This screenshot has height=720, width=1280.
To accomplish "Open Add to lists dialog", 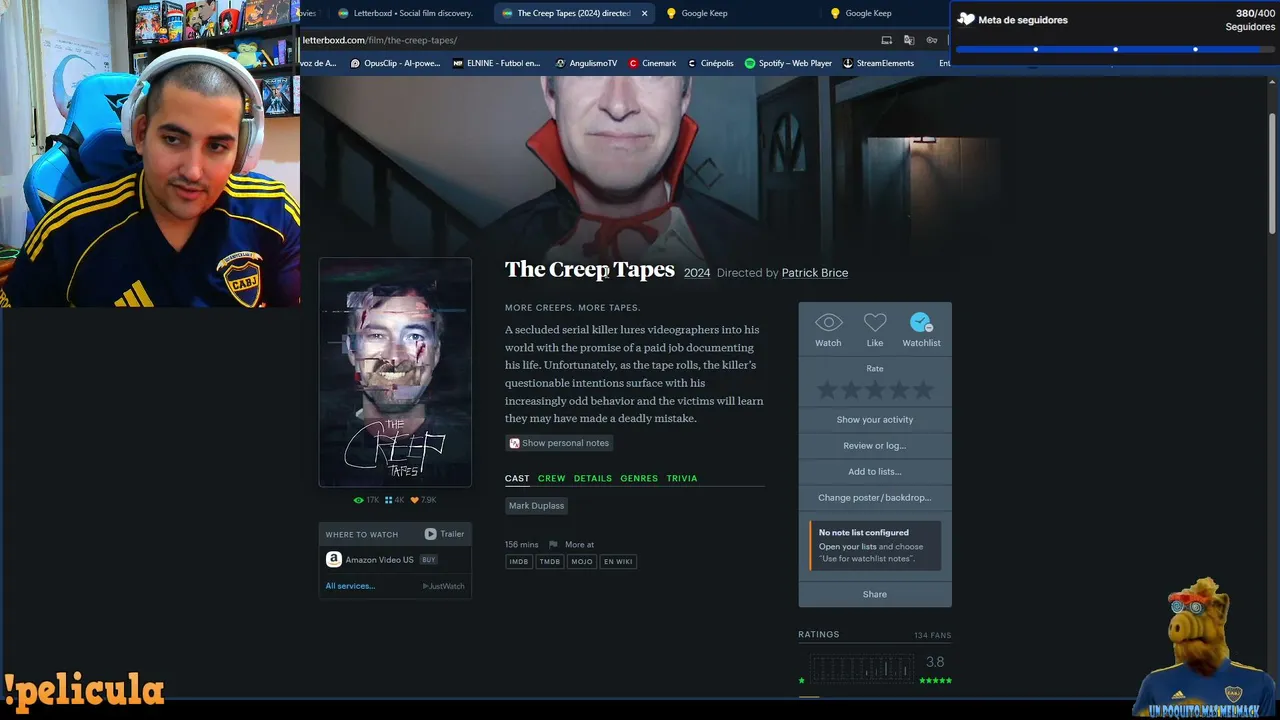I will pyautogui.click(x=875, y=472).
